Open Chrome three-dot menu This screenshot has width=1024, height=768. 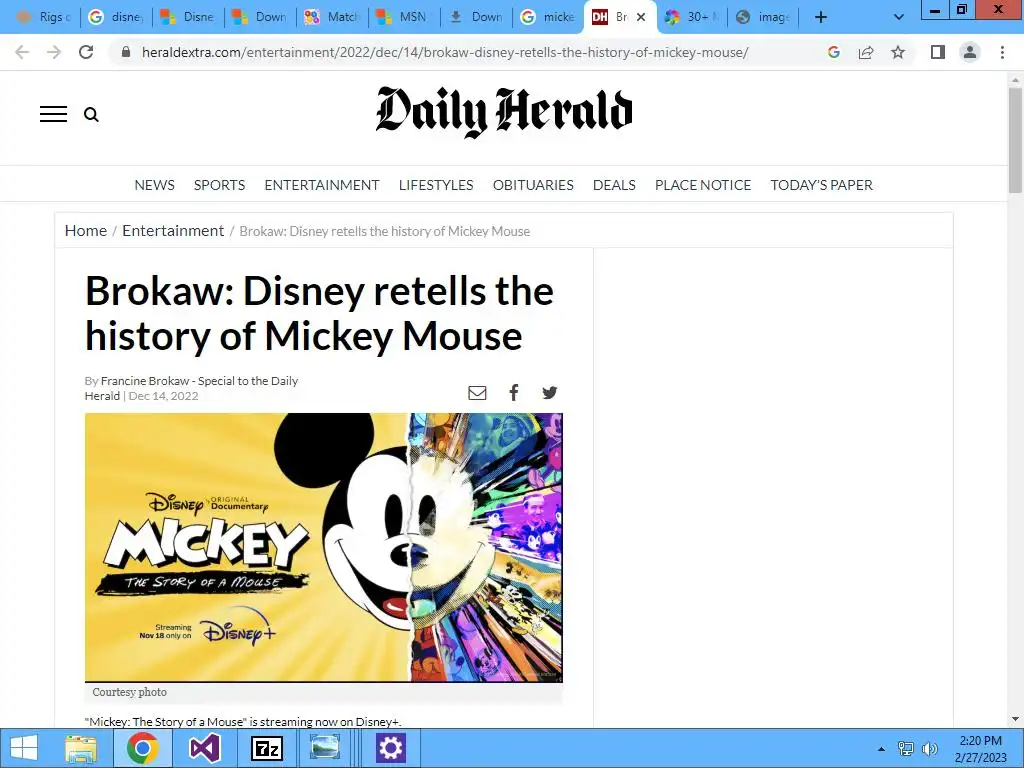tap(1002, 52)
